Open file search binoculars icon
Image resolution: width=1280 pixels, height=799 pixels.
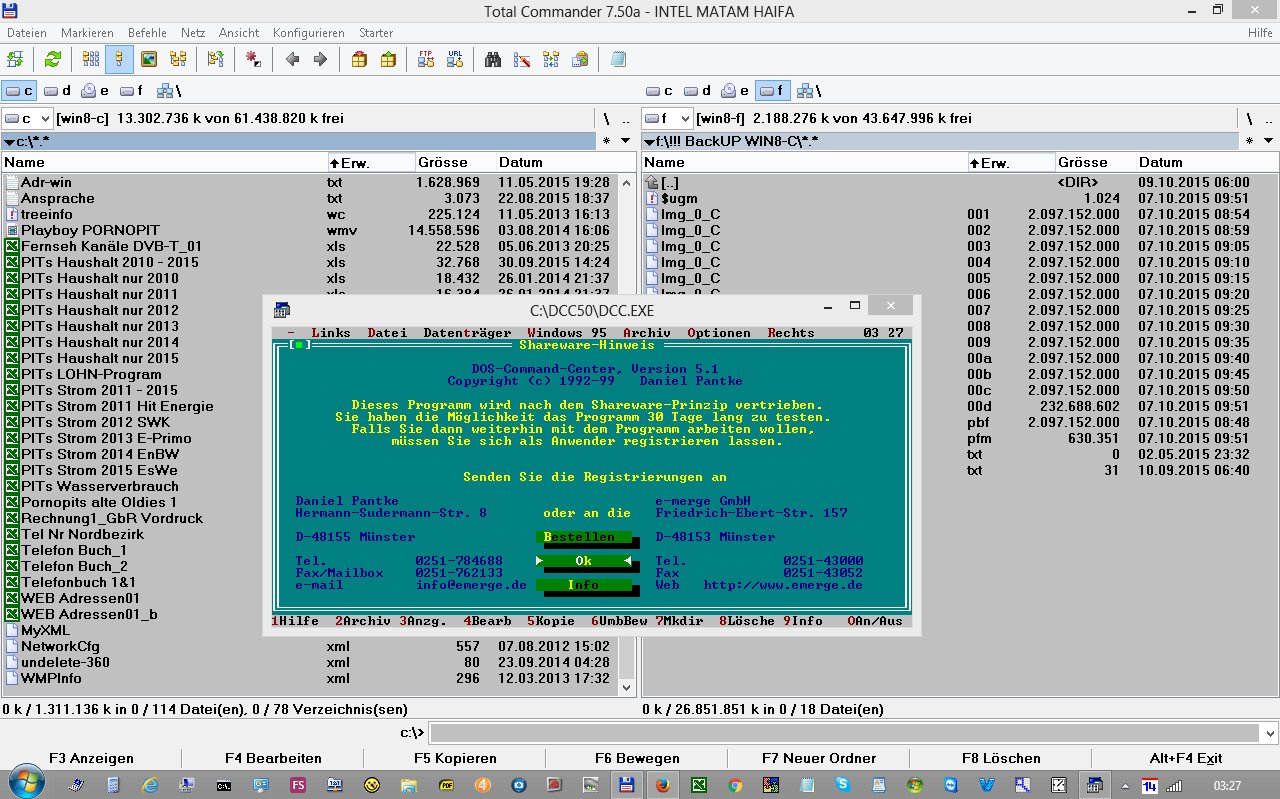coord(493,59)
